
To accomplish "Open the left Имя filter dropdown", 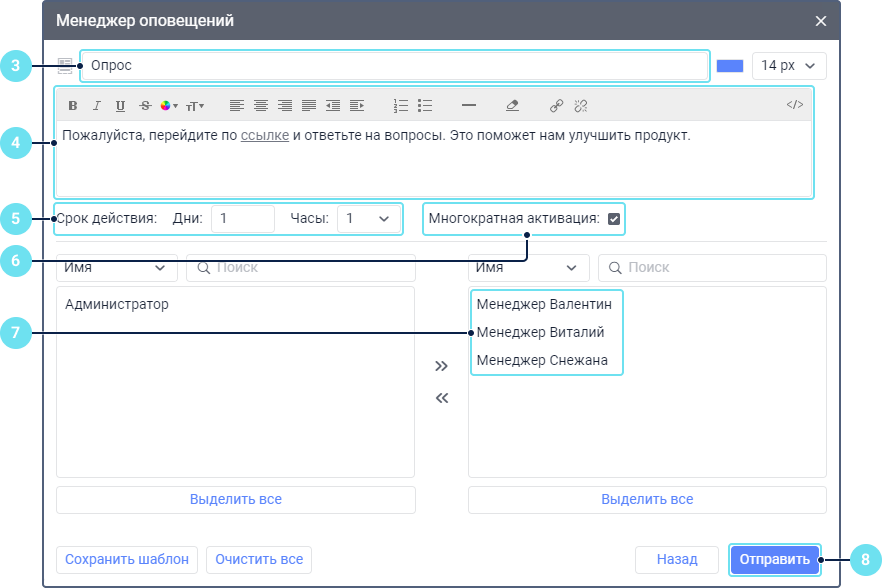I will [116, 268].
